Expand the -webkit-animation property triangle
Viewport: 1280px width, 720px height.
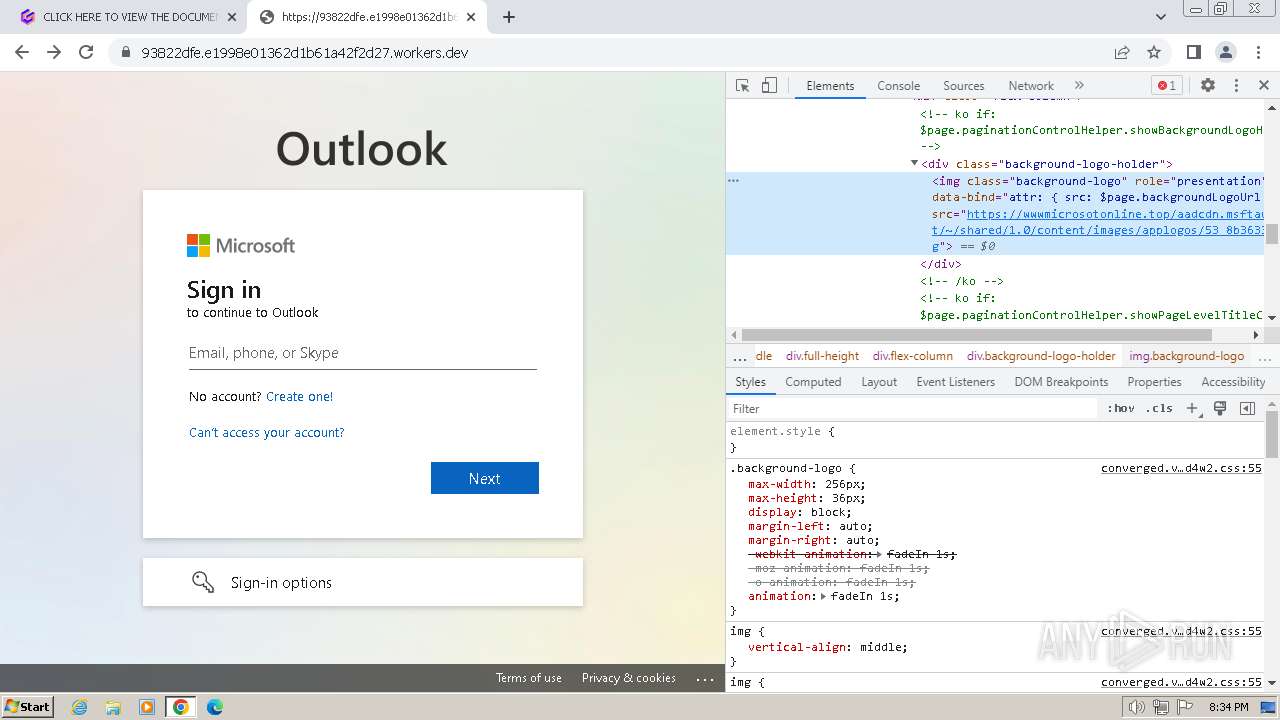(880, 554)
